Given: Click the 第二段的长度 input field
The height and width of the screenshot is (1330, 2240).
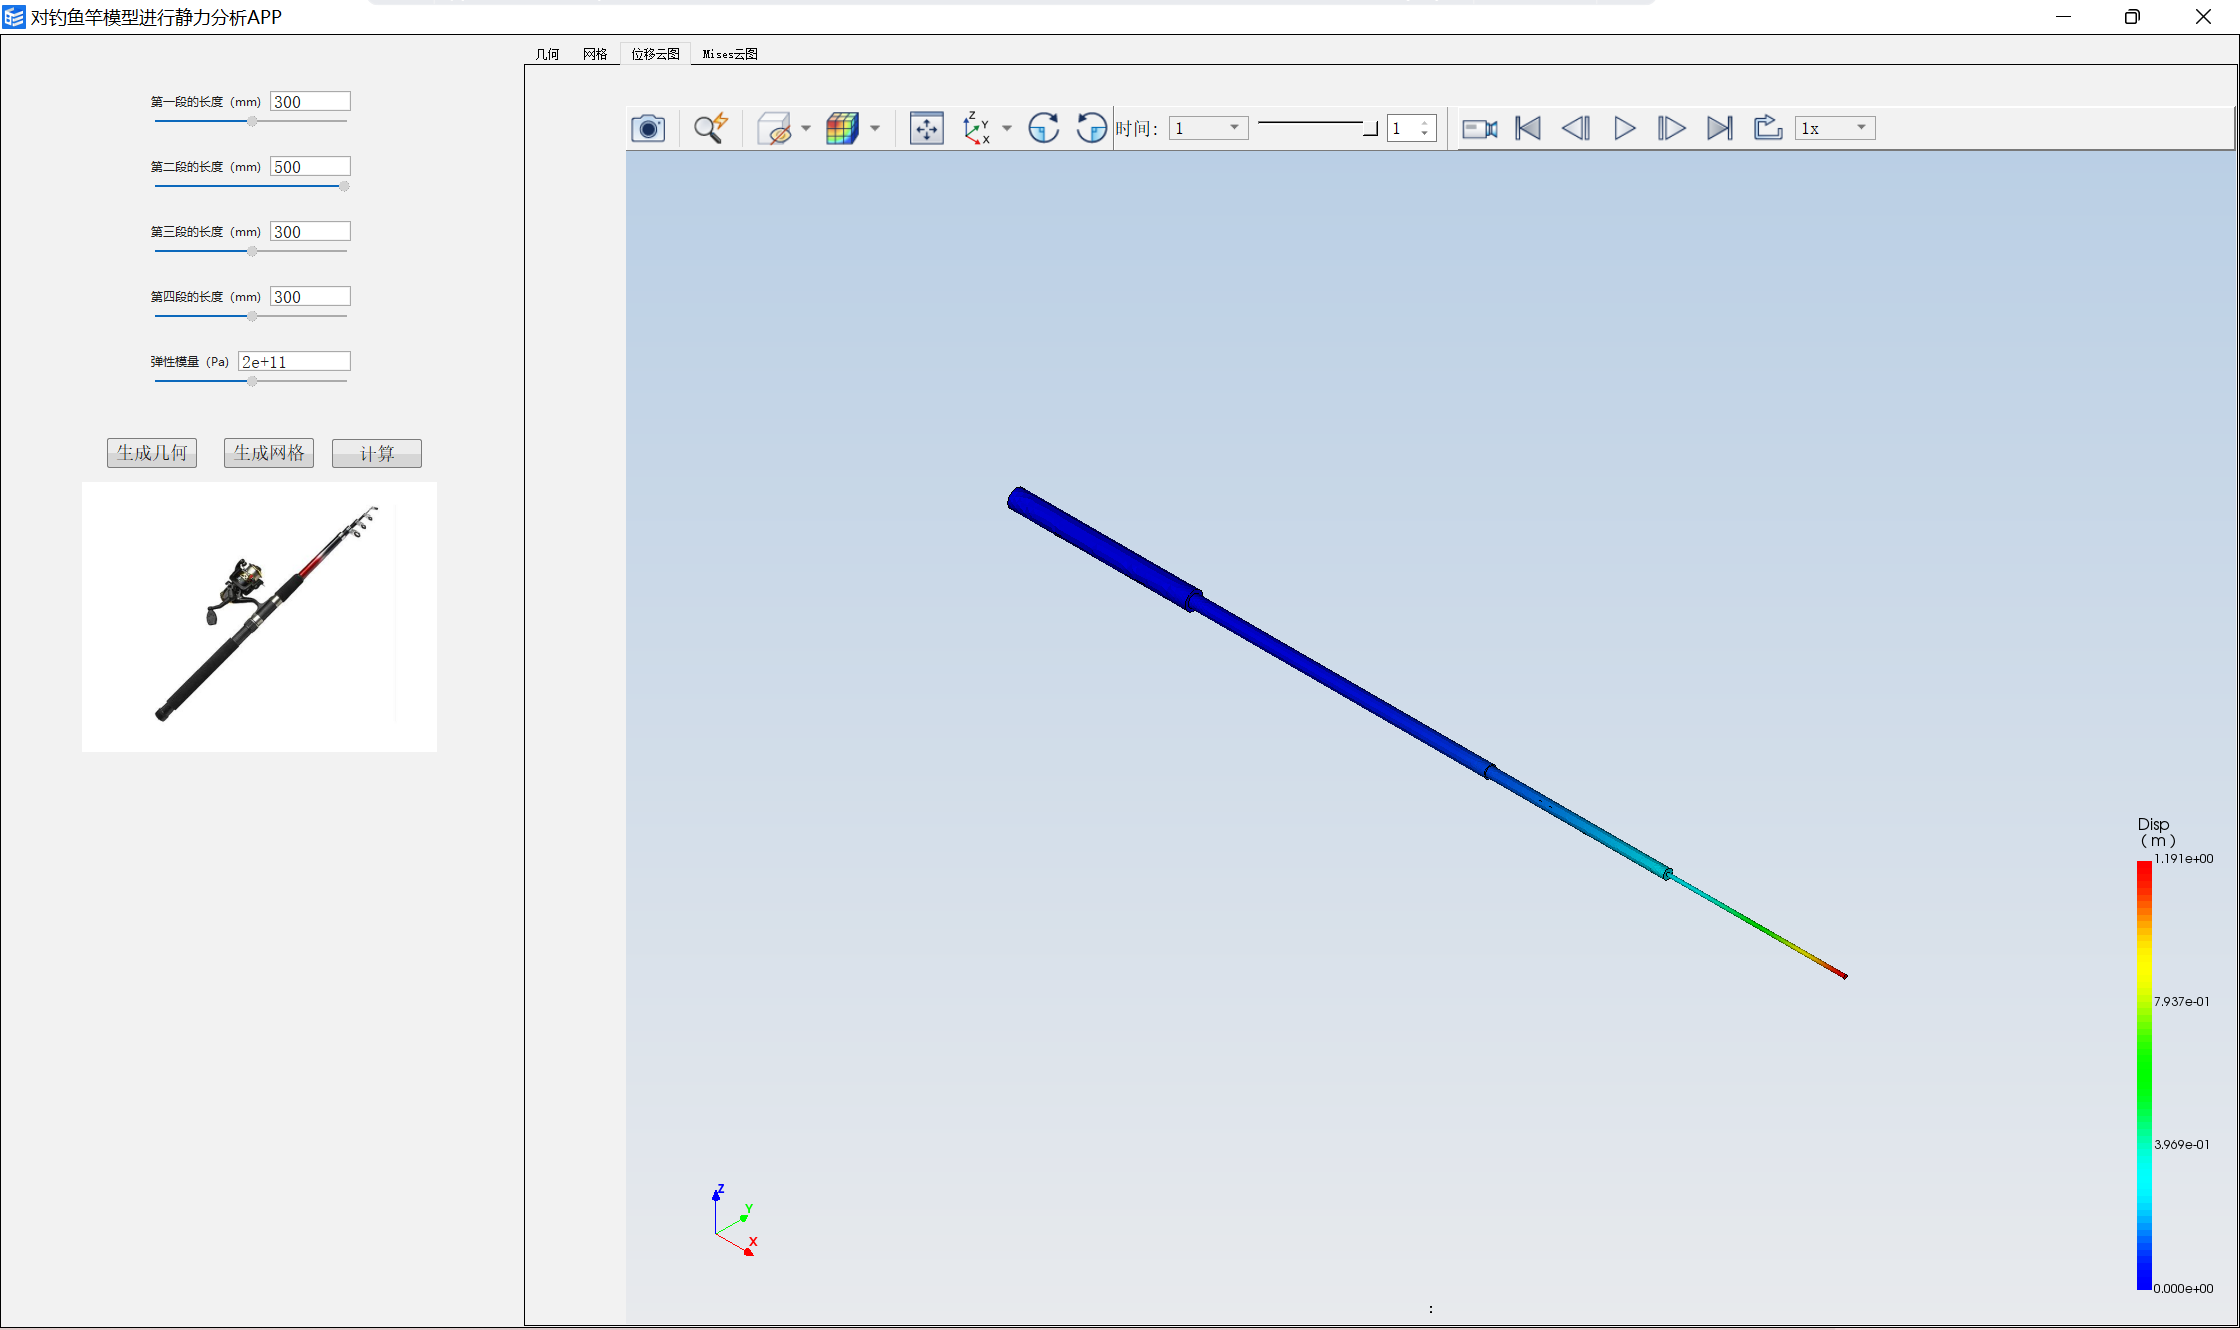Looking at the screenshot, I should tap(310, 166).
